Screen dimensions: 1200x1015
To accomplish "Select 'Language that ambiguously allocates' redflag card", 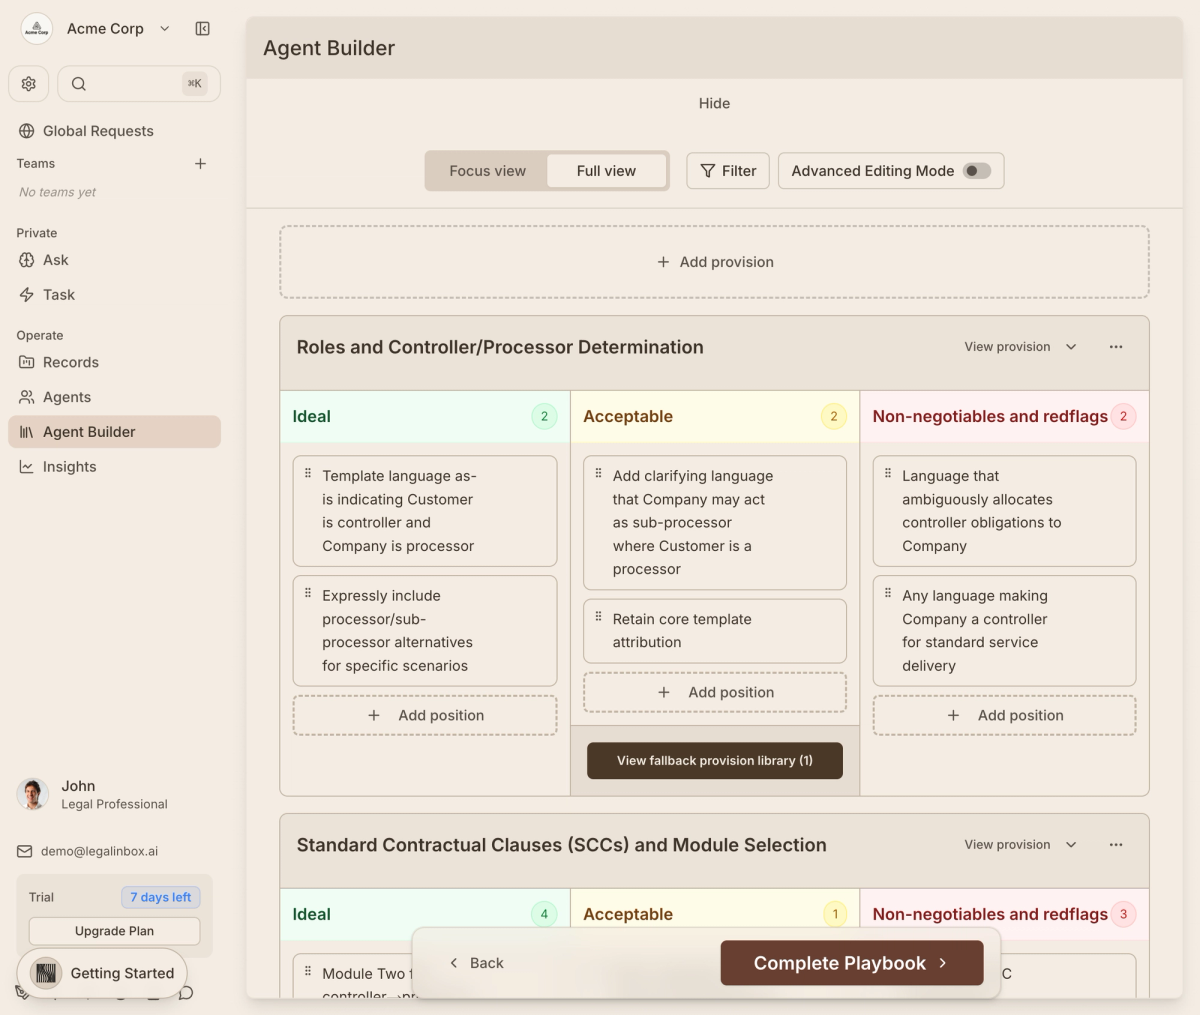I will [1004, 511].
